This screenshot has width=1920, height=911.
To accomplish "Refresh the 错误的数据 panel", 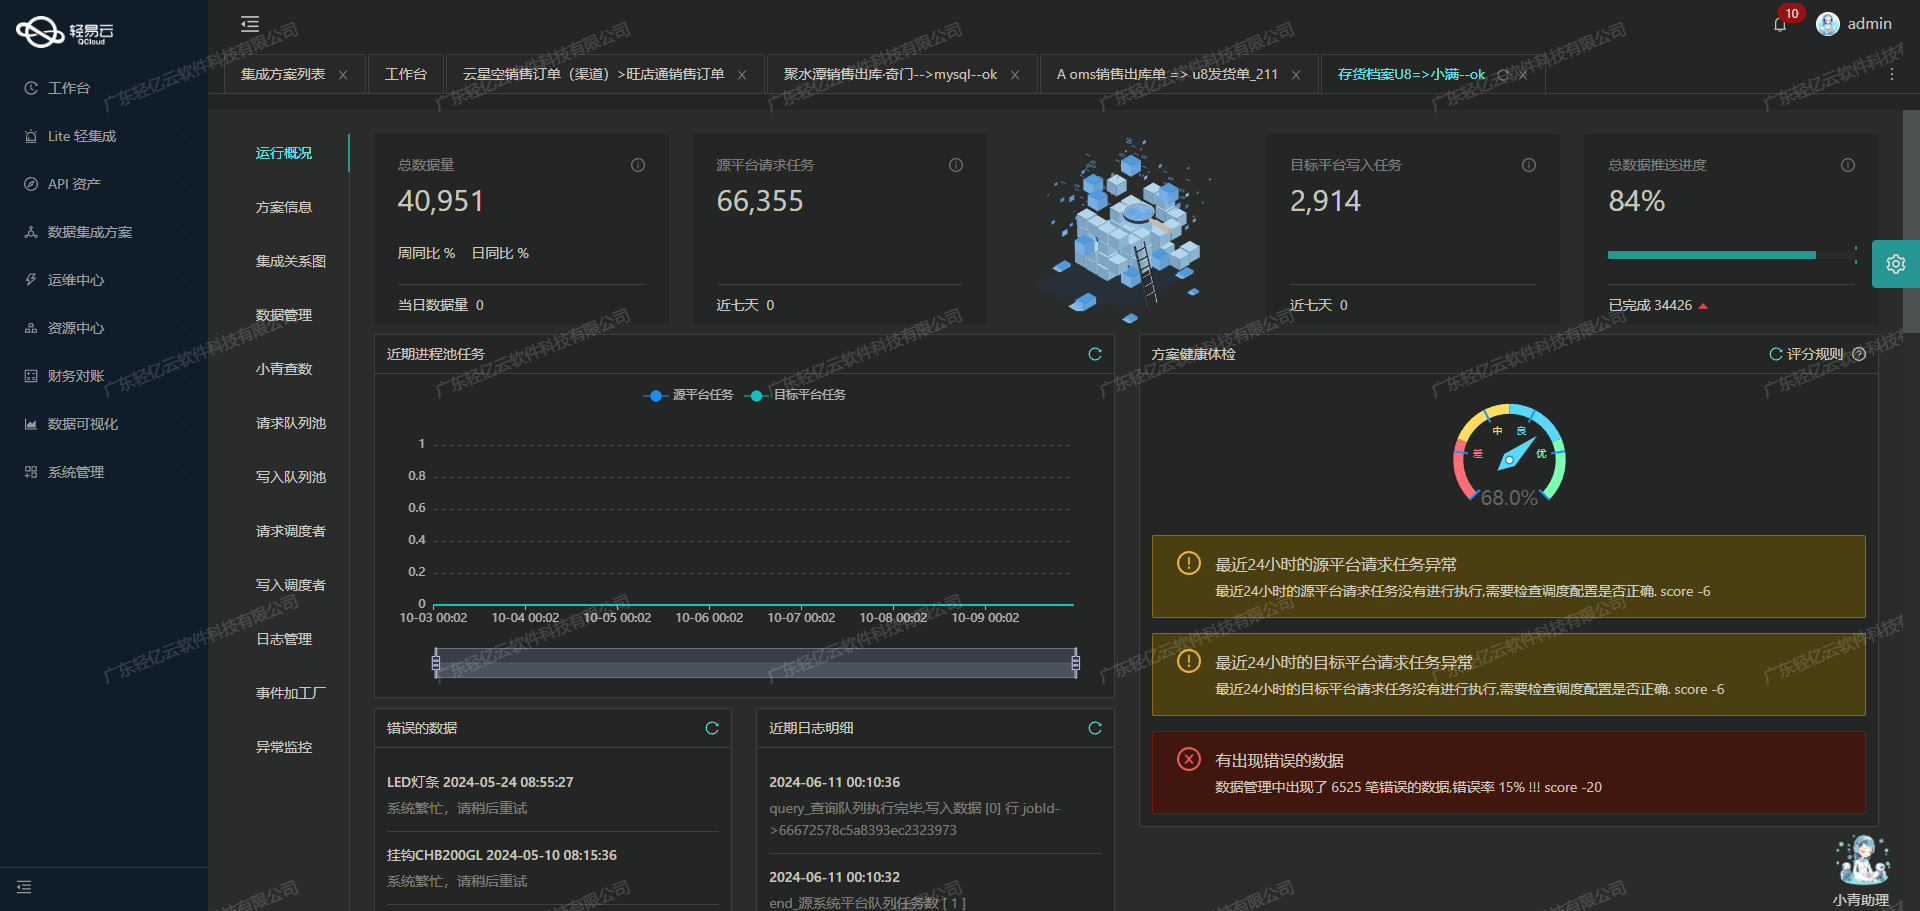I will point(712,728).
